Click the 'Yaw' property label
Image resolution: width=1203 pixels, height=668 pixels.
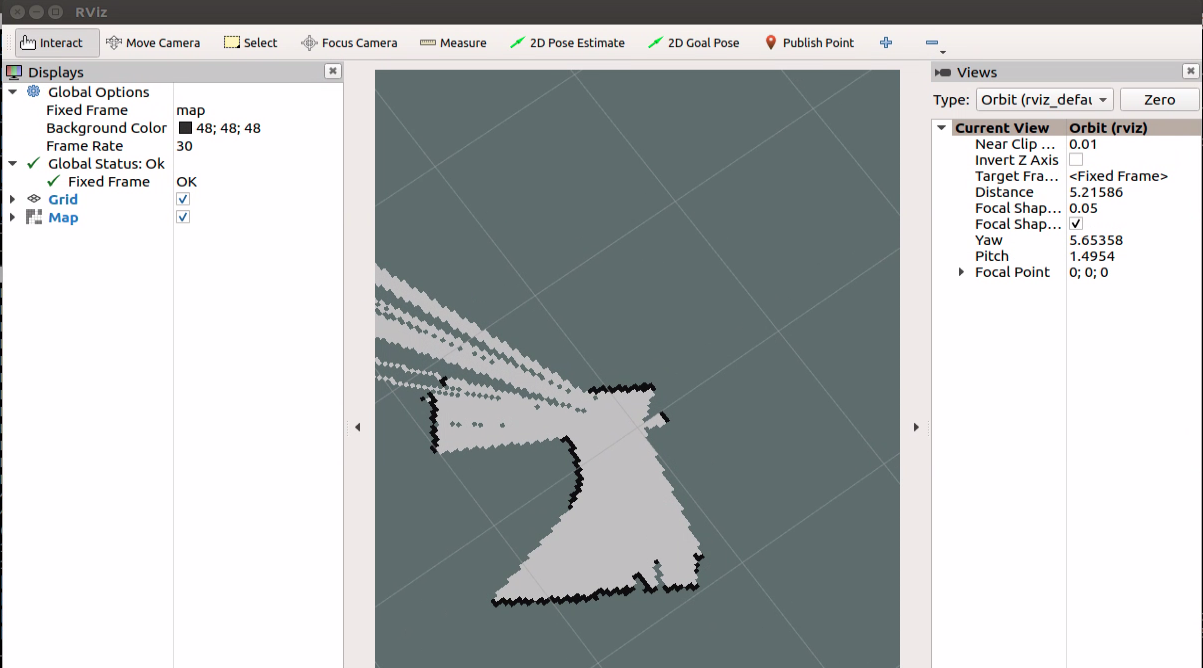tap(989, 240)
